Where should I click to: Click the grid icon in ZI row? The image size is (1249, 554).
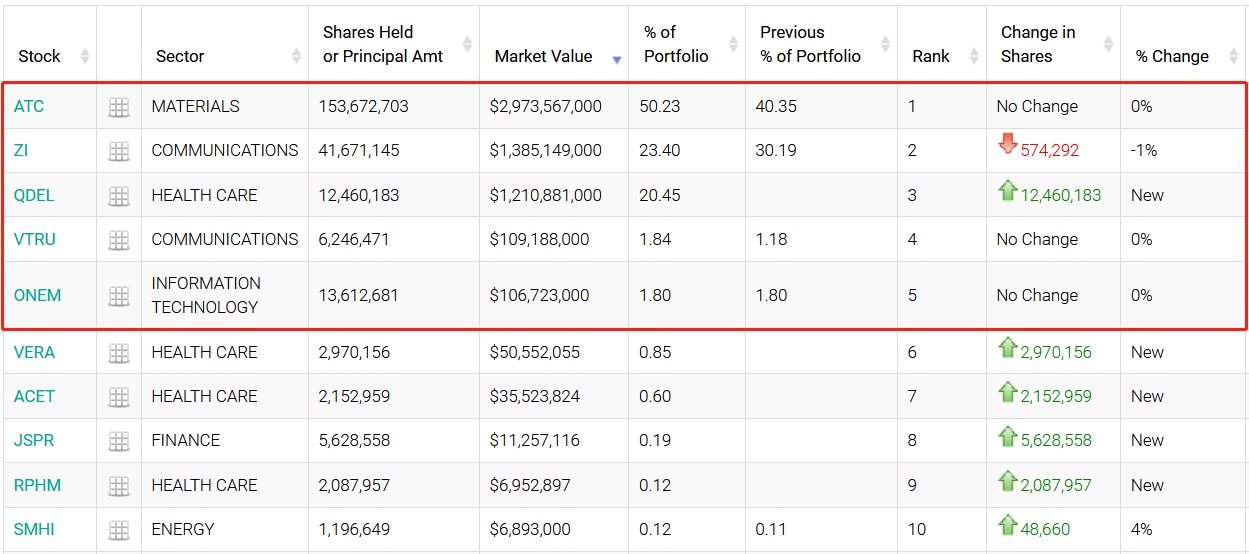pos(119,151)
